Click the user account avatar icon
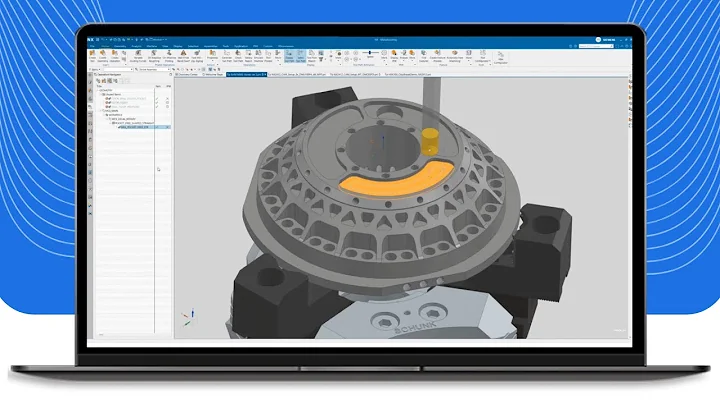Viewport: 720px width, 404px height. tap(598, 40)
